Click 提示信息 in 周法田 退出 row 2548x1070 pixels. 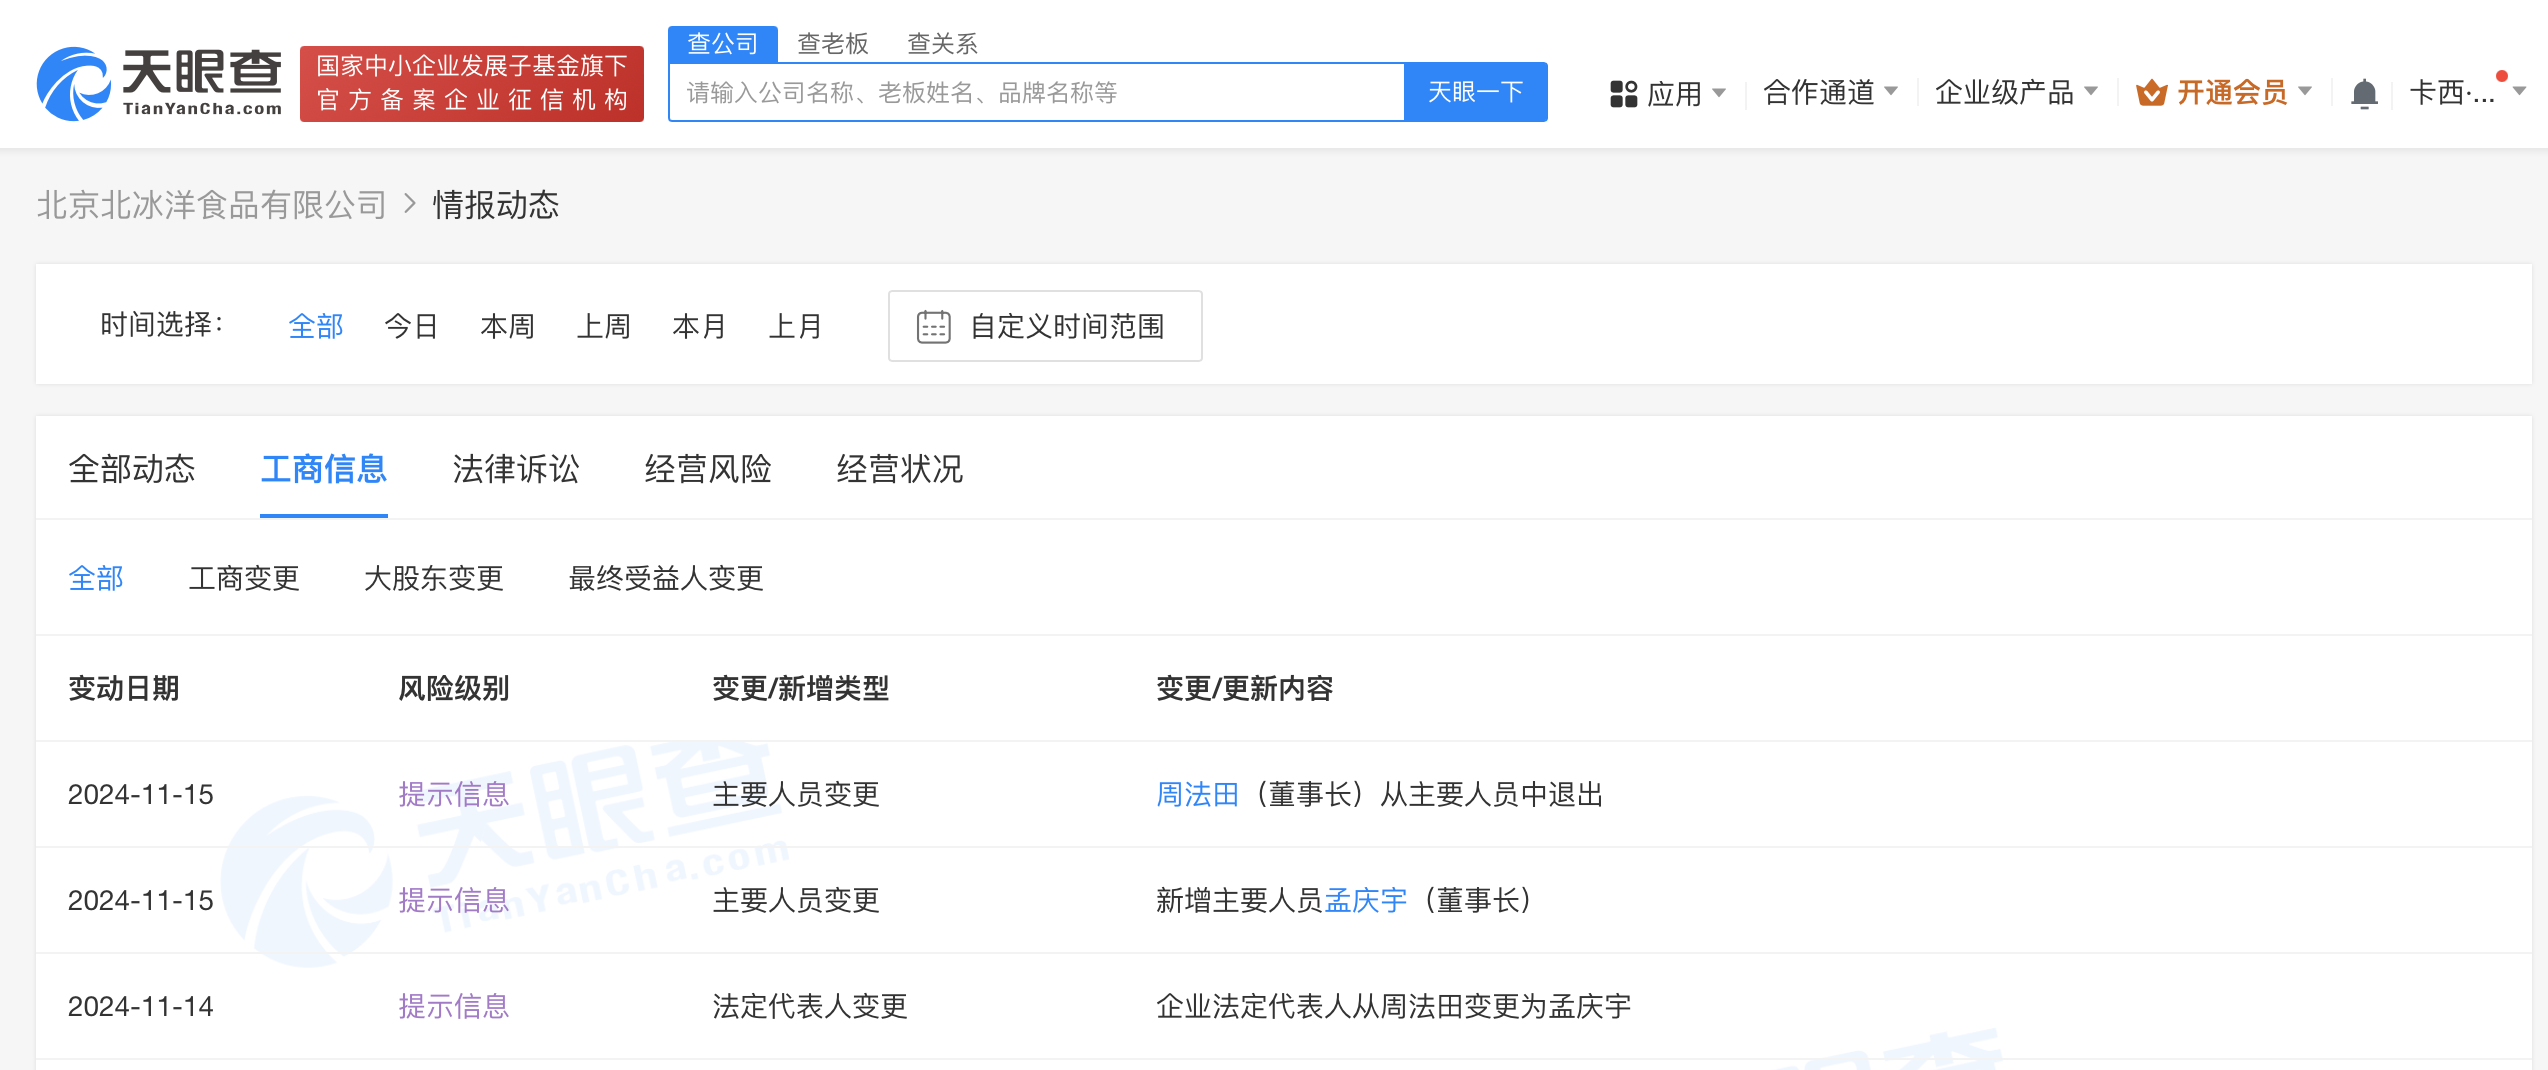click(454, 794)
